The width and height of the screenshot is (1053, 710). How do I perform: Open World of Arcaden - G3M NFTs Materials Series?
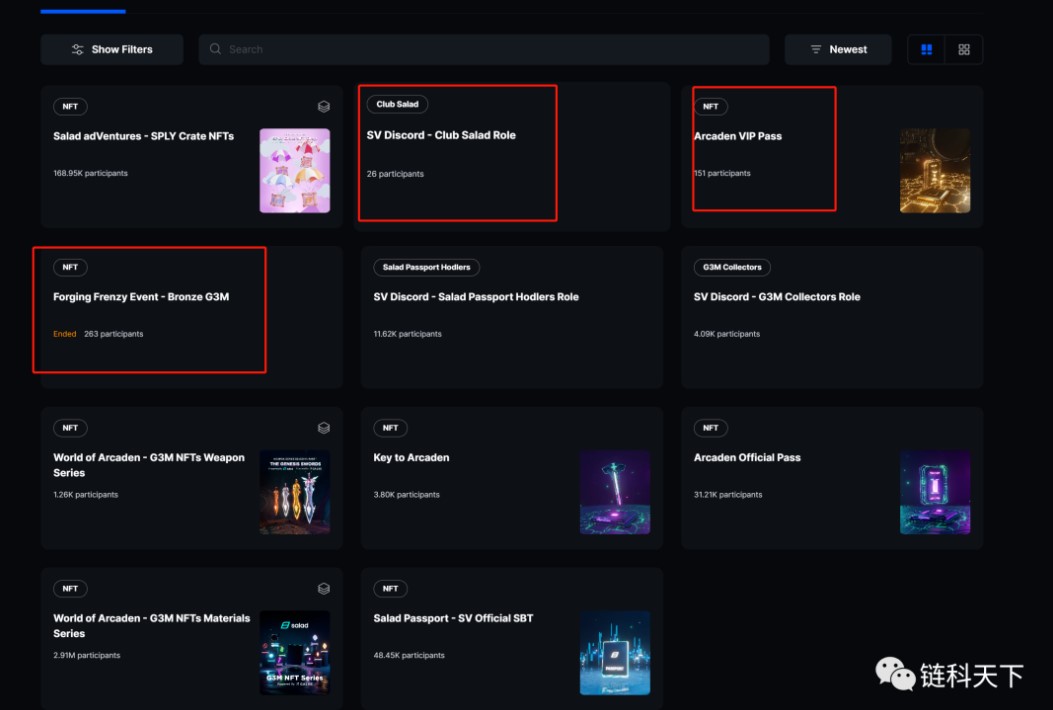click(152, 625)
